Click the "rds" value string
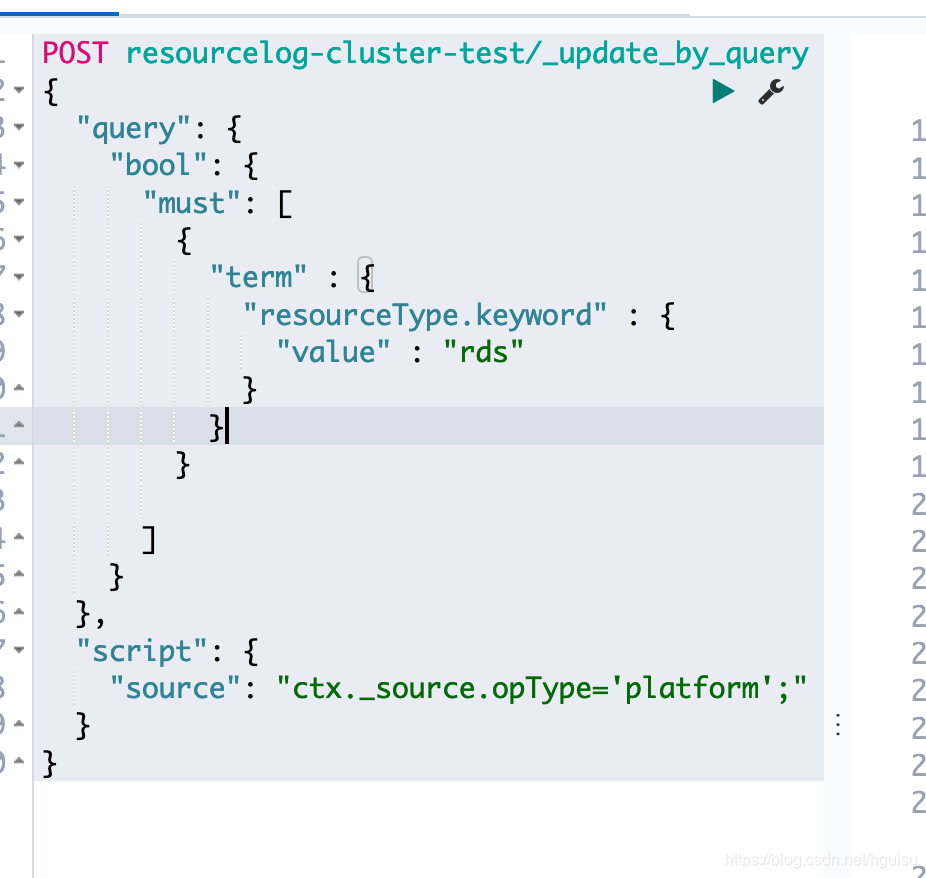 [x=482, y=352]
